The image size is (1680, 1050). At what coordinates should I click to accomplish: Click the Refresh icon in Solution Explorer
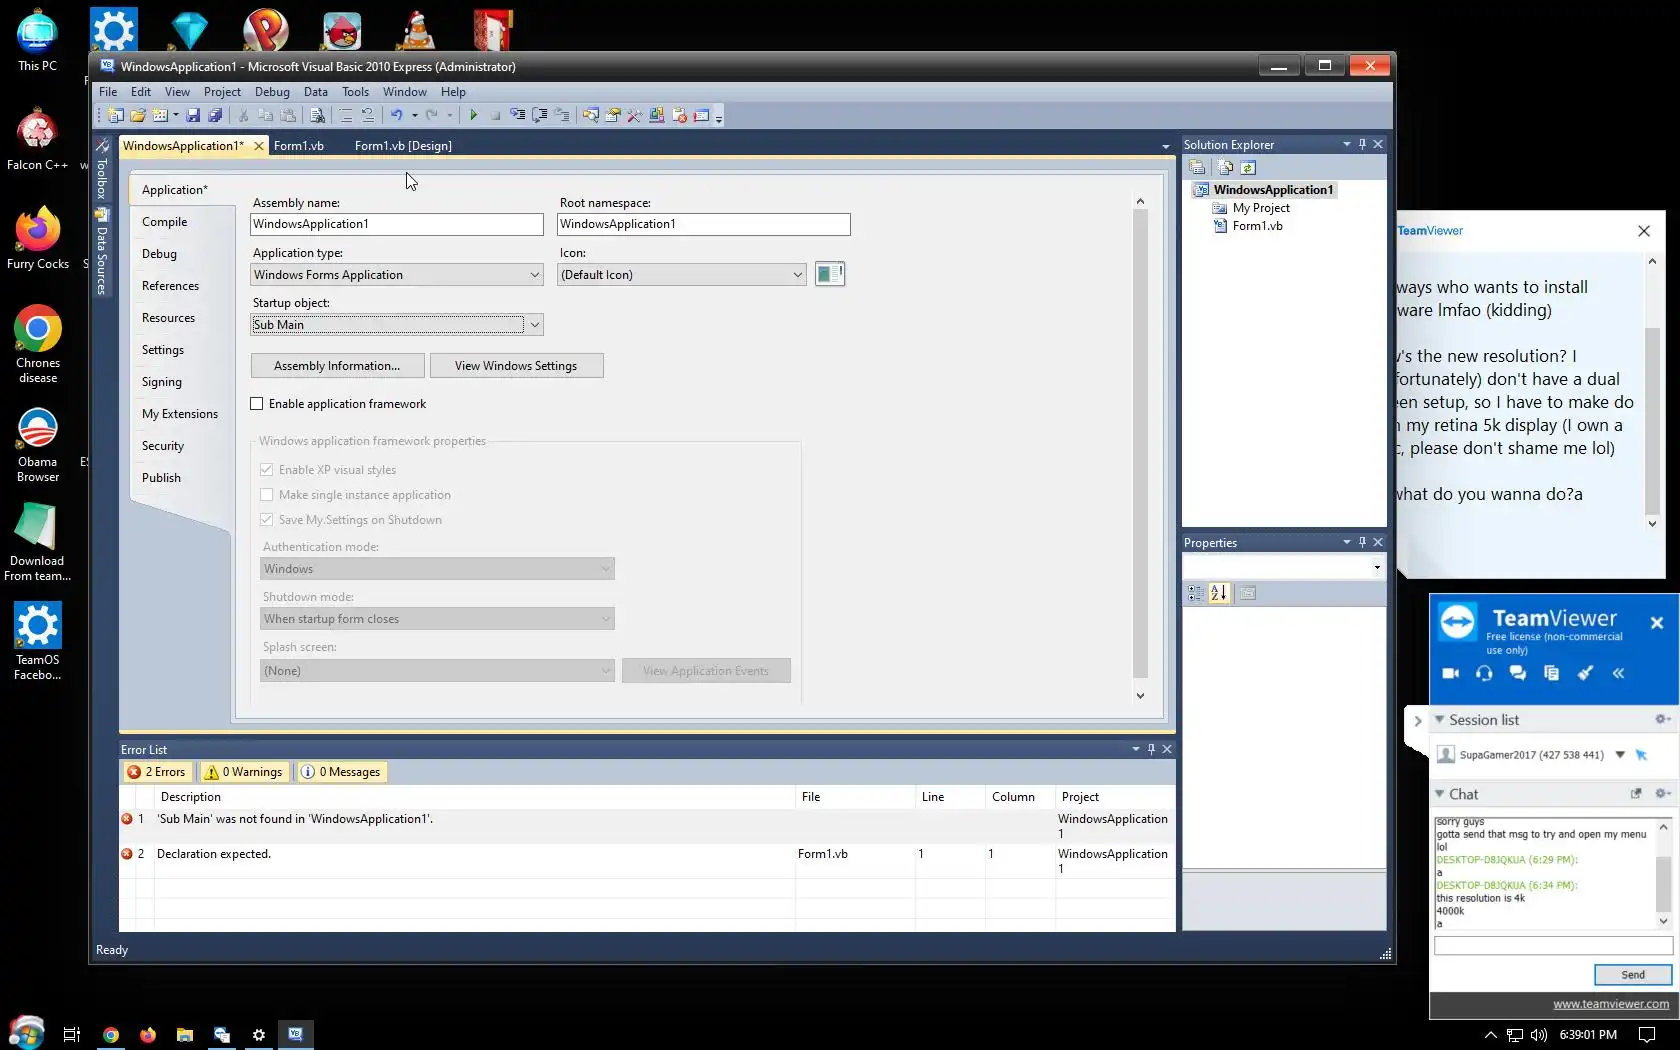pos(1248,168)
